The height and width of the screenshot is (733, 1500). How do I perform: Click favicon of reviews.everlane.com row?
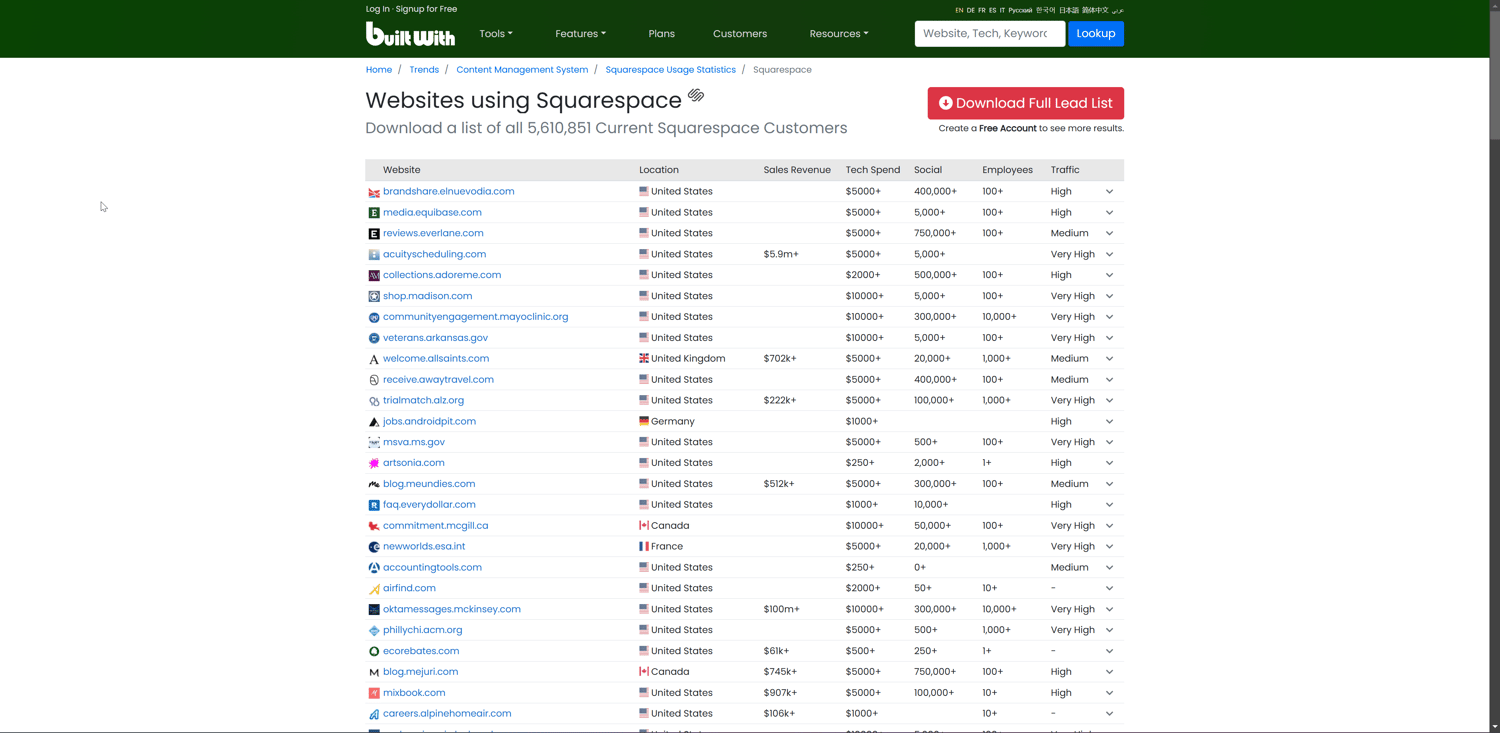click(x=374, y=234)
